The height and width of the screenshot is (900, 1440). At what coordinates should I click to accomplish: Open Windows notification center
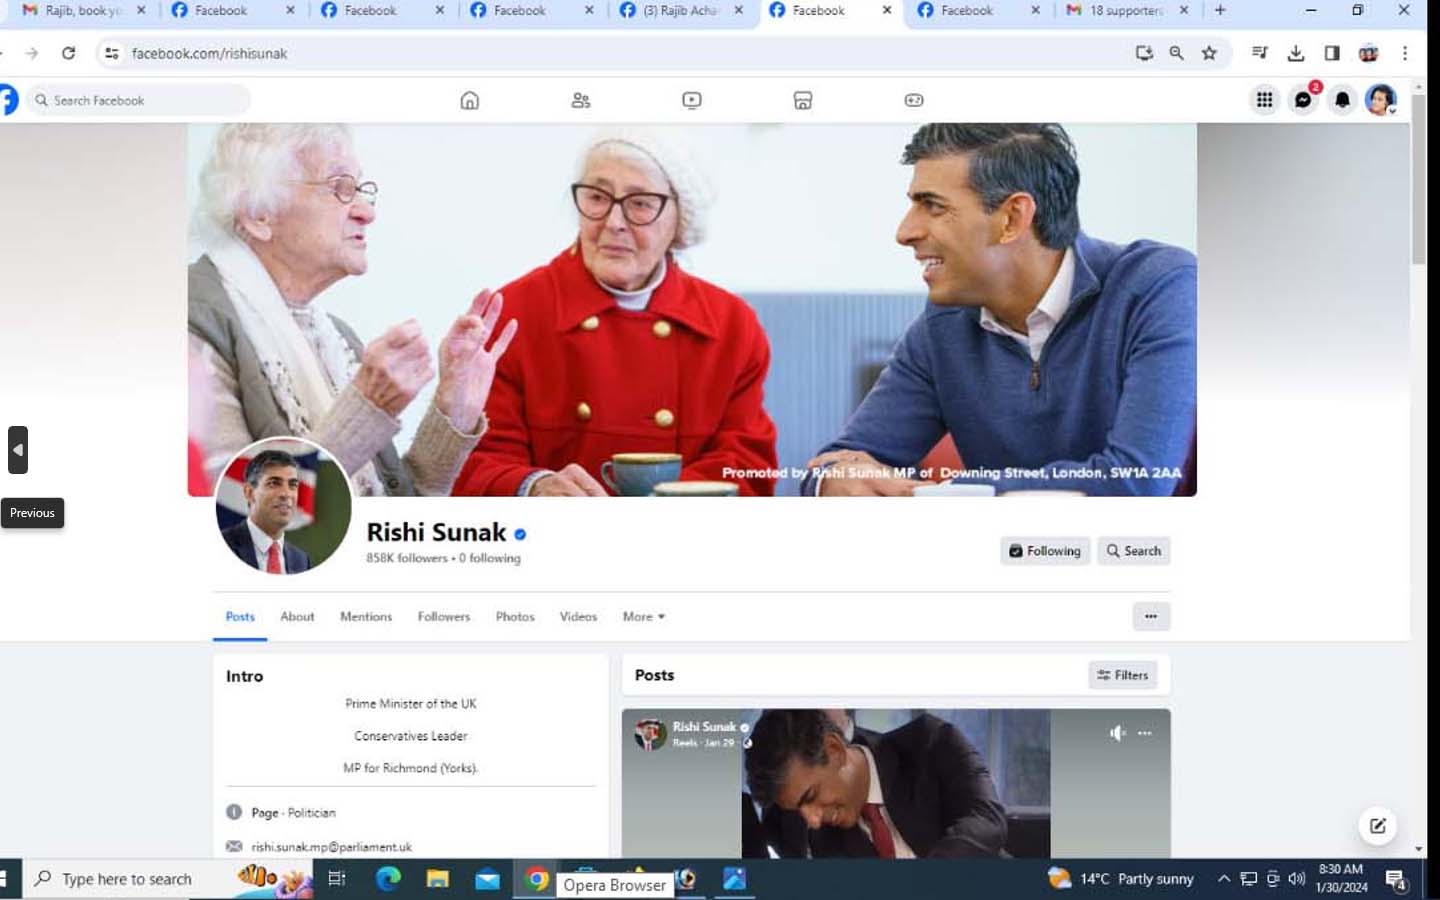(1397, 880)
